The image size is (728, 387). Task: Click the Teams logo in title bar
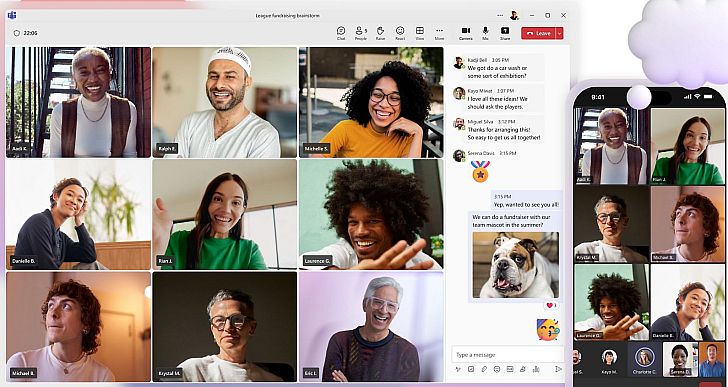[12, 15]
